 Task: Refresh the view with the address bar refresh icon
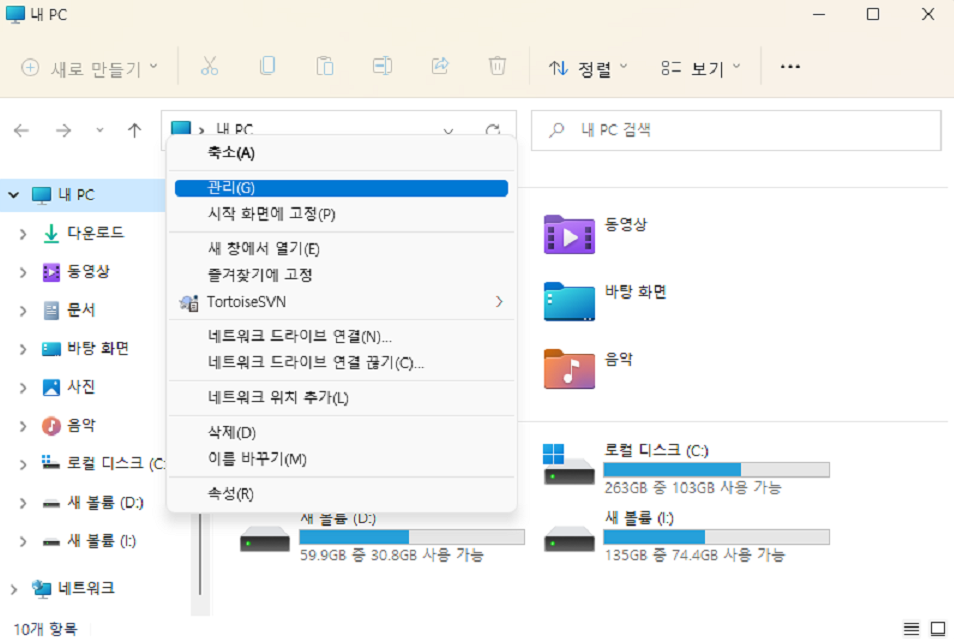point(491,130)
